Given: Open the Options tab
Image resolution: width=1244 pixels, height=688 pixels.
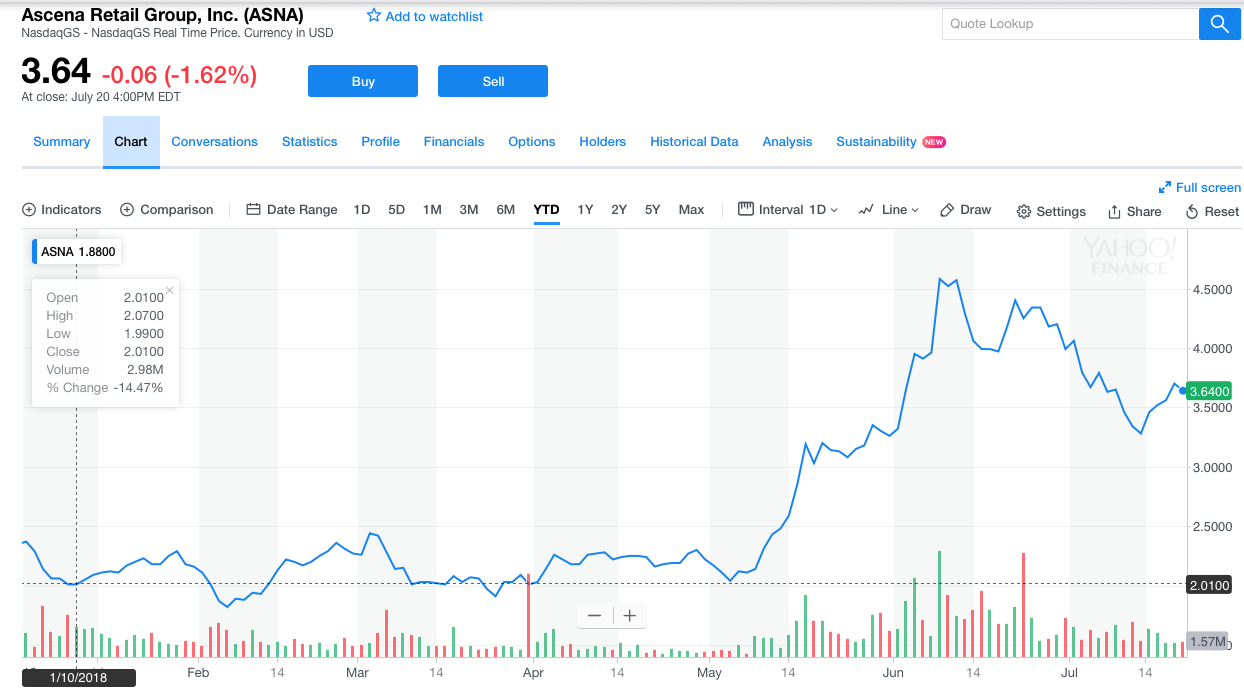Looking at the screenshot, I should coord(532,142).
